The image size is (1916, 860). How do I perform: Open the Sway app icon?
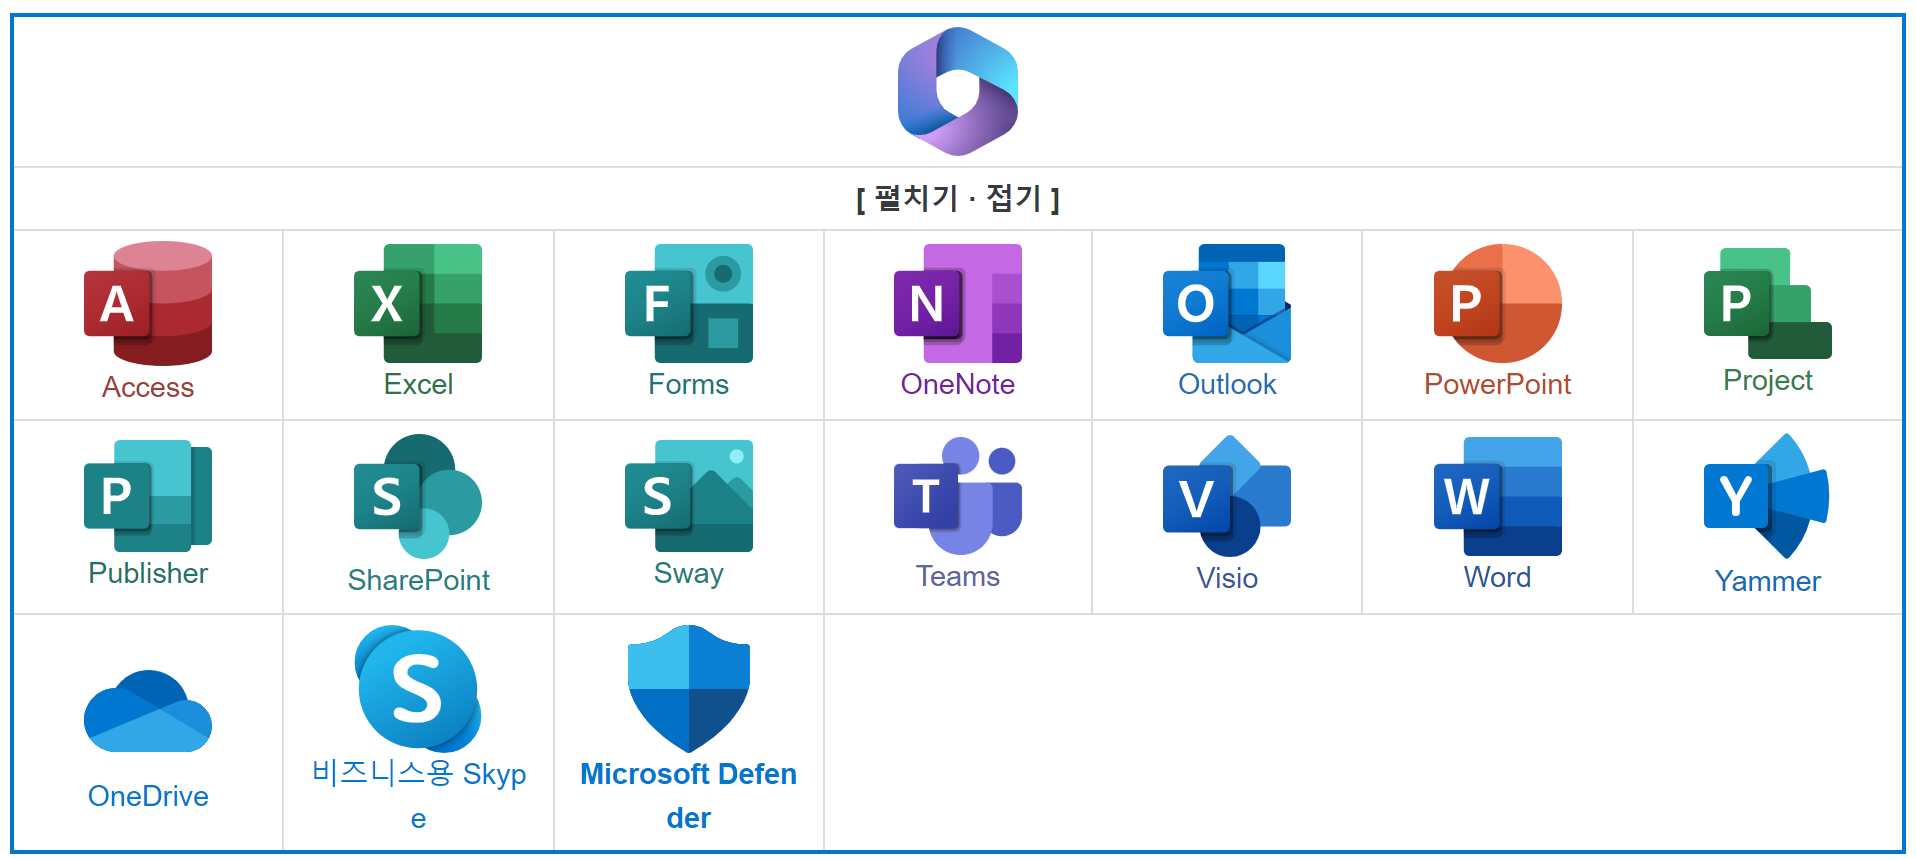pyautogui.click(x=689, y=495)
